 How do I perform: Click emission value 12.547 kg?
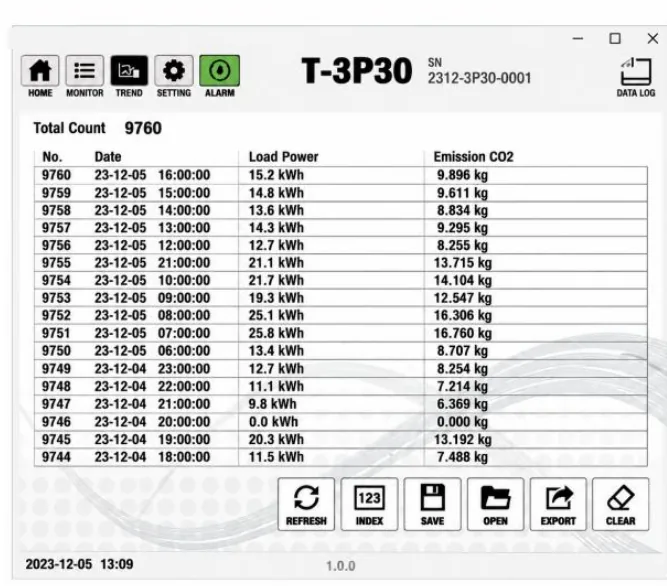[x=463, y=298]
